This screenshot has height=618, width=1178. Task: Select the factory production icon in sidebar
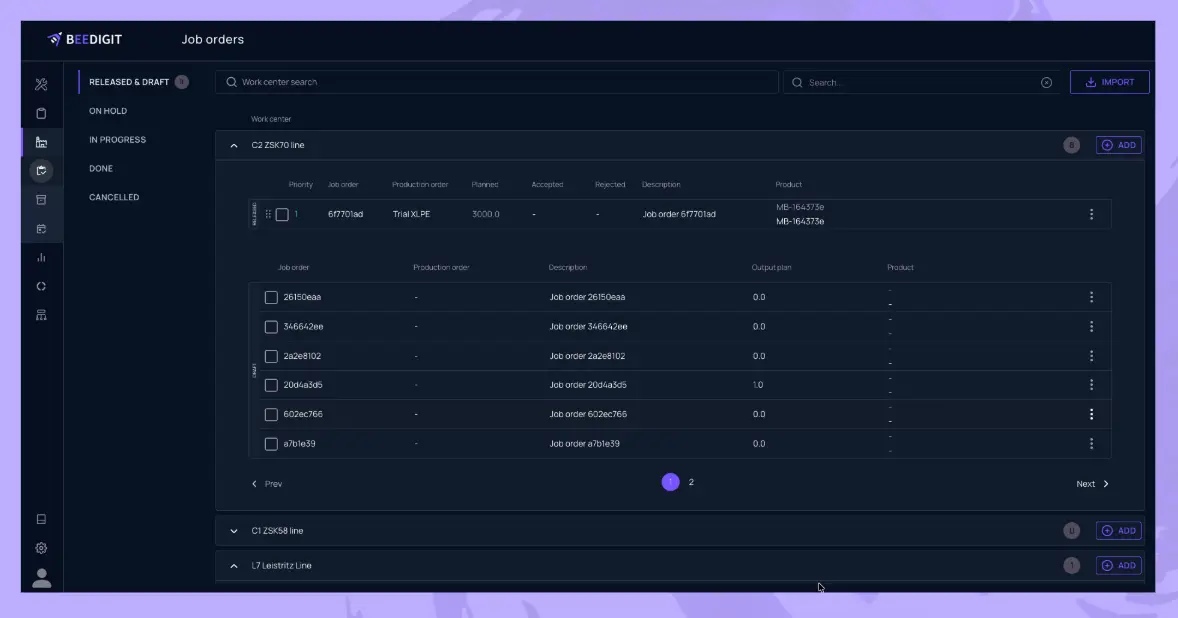pos(41,142)
